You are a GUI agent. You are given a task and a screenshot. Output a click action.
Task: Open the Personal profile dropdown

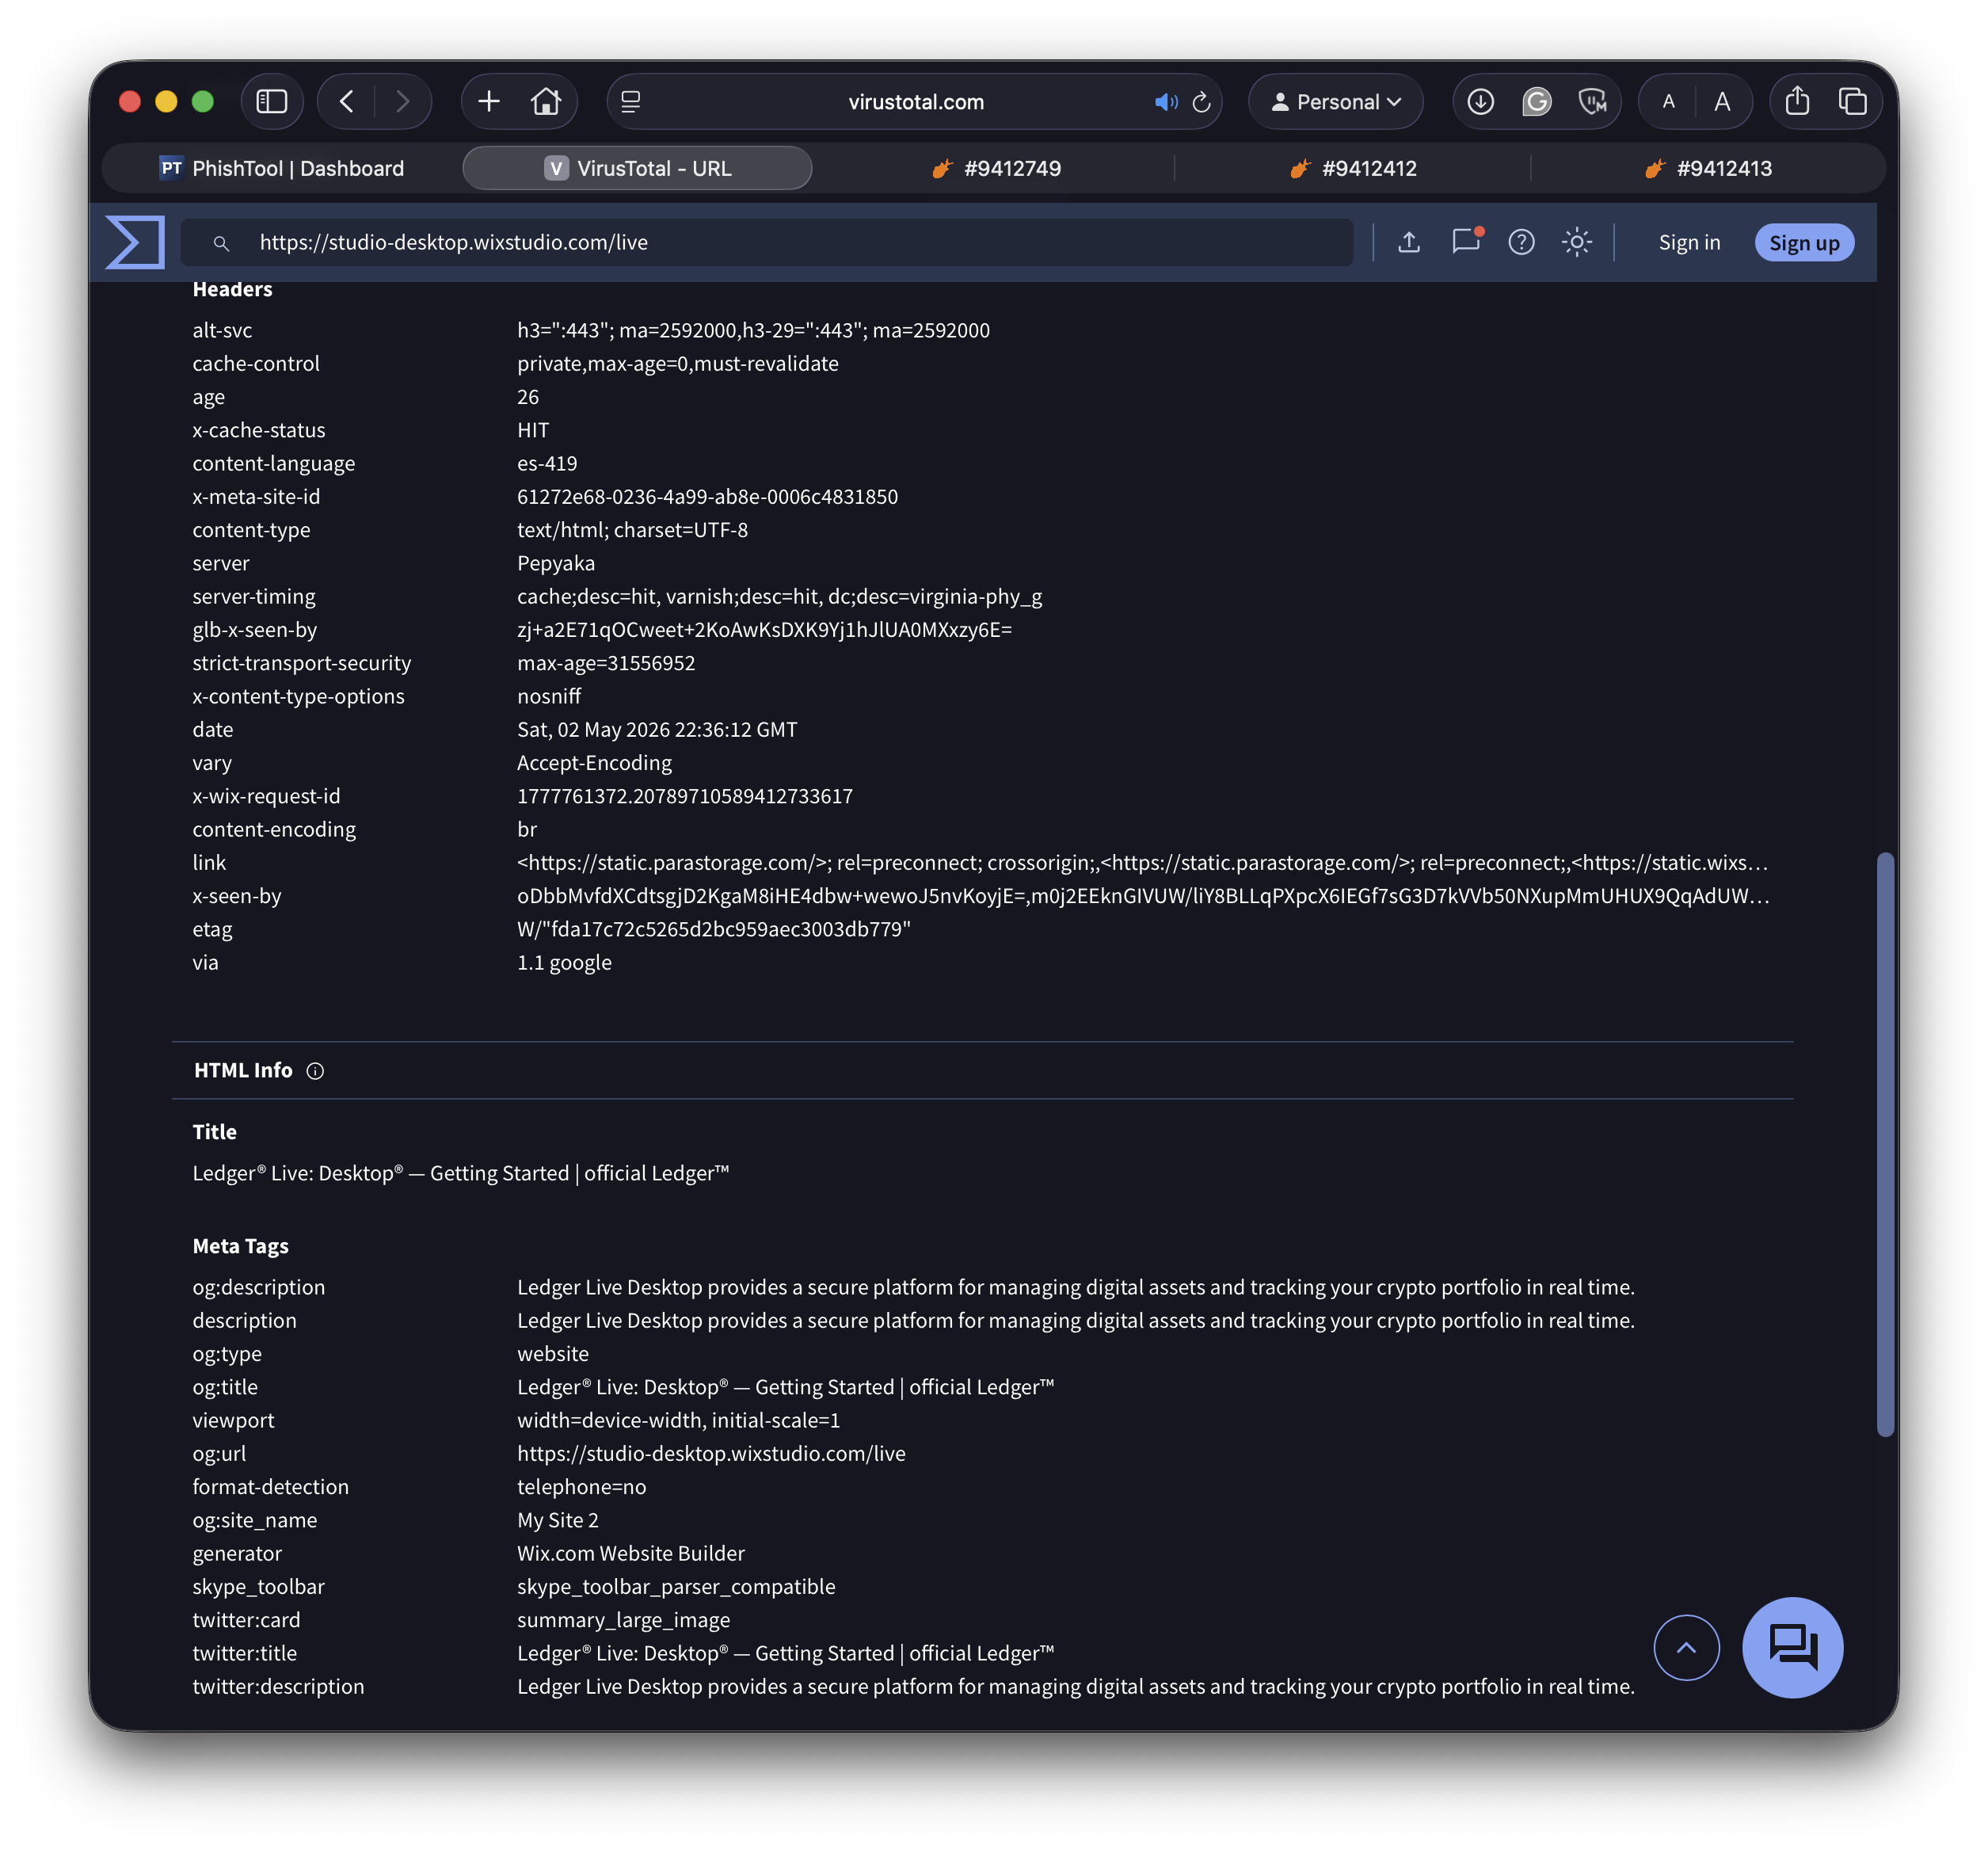[x=1336, y=101]
